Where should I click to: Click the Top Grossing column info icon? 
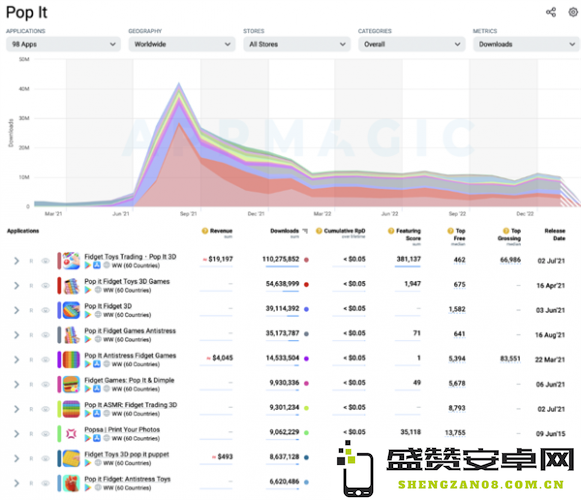coord(506,231)
